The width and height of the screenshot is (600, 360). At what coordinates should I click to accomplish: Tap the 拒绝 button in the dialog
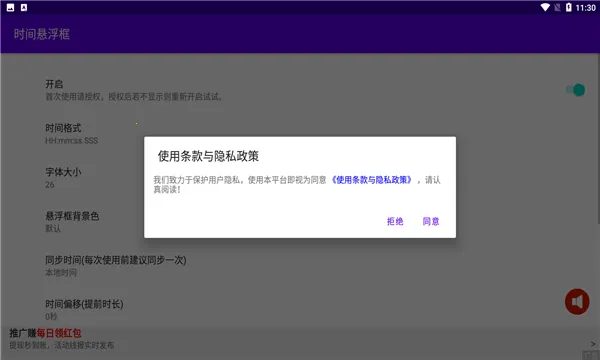(x=395, y=221)
